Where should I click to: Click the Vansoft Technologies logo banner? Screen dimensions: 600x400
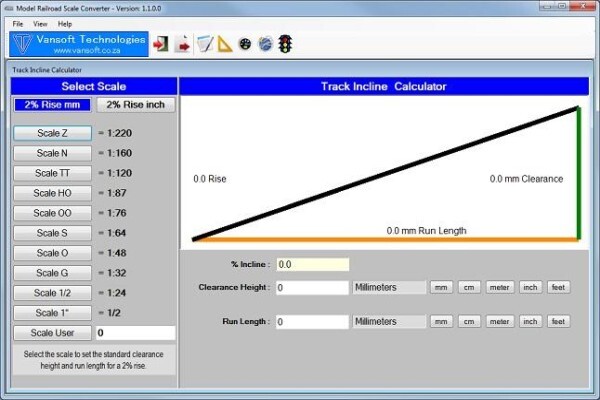click(79, 44)
